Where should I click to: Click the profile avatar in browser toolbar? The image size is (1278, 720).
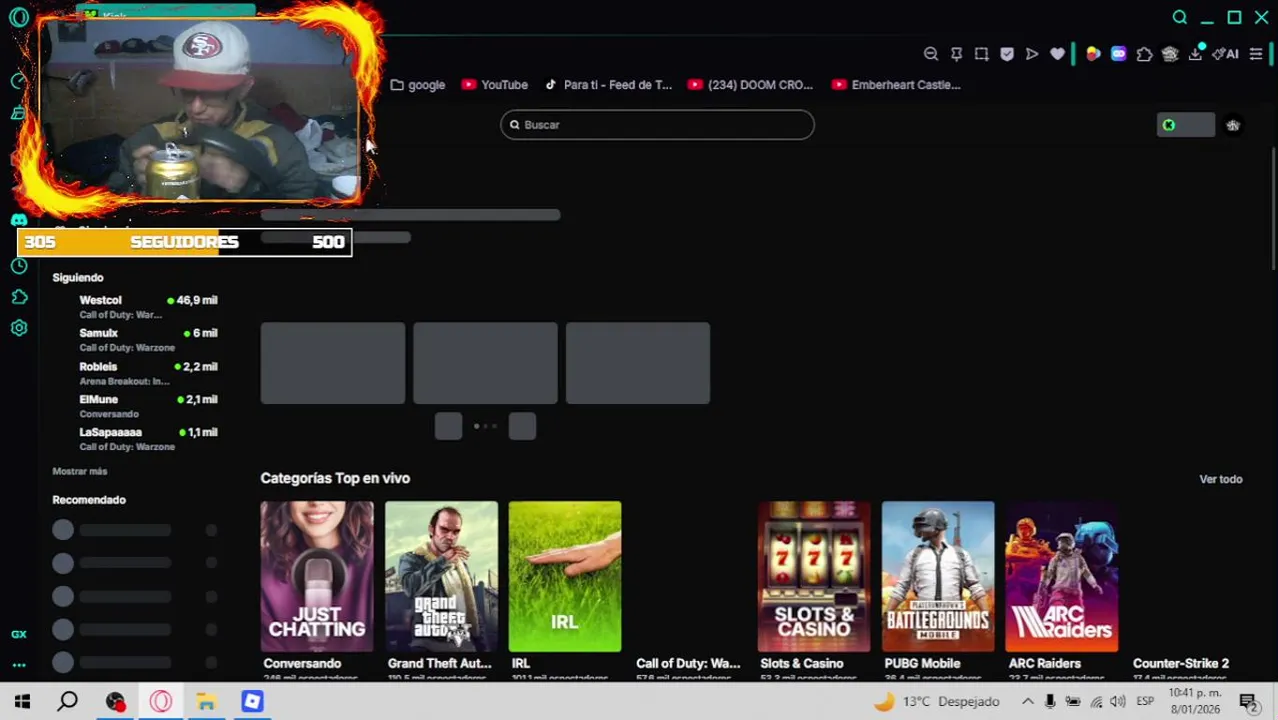point(1170,54)
